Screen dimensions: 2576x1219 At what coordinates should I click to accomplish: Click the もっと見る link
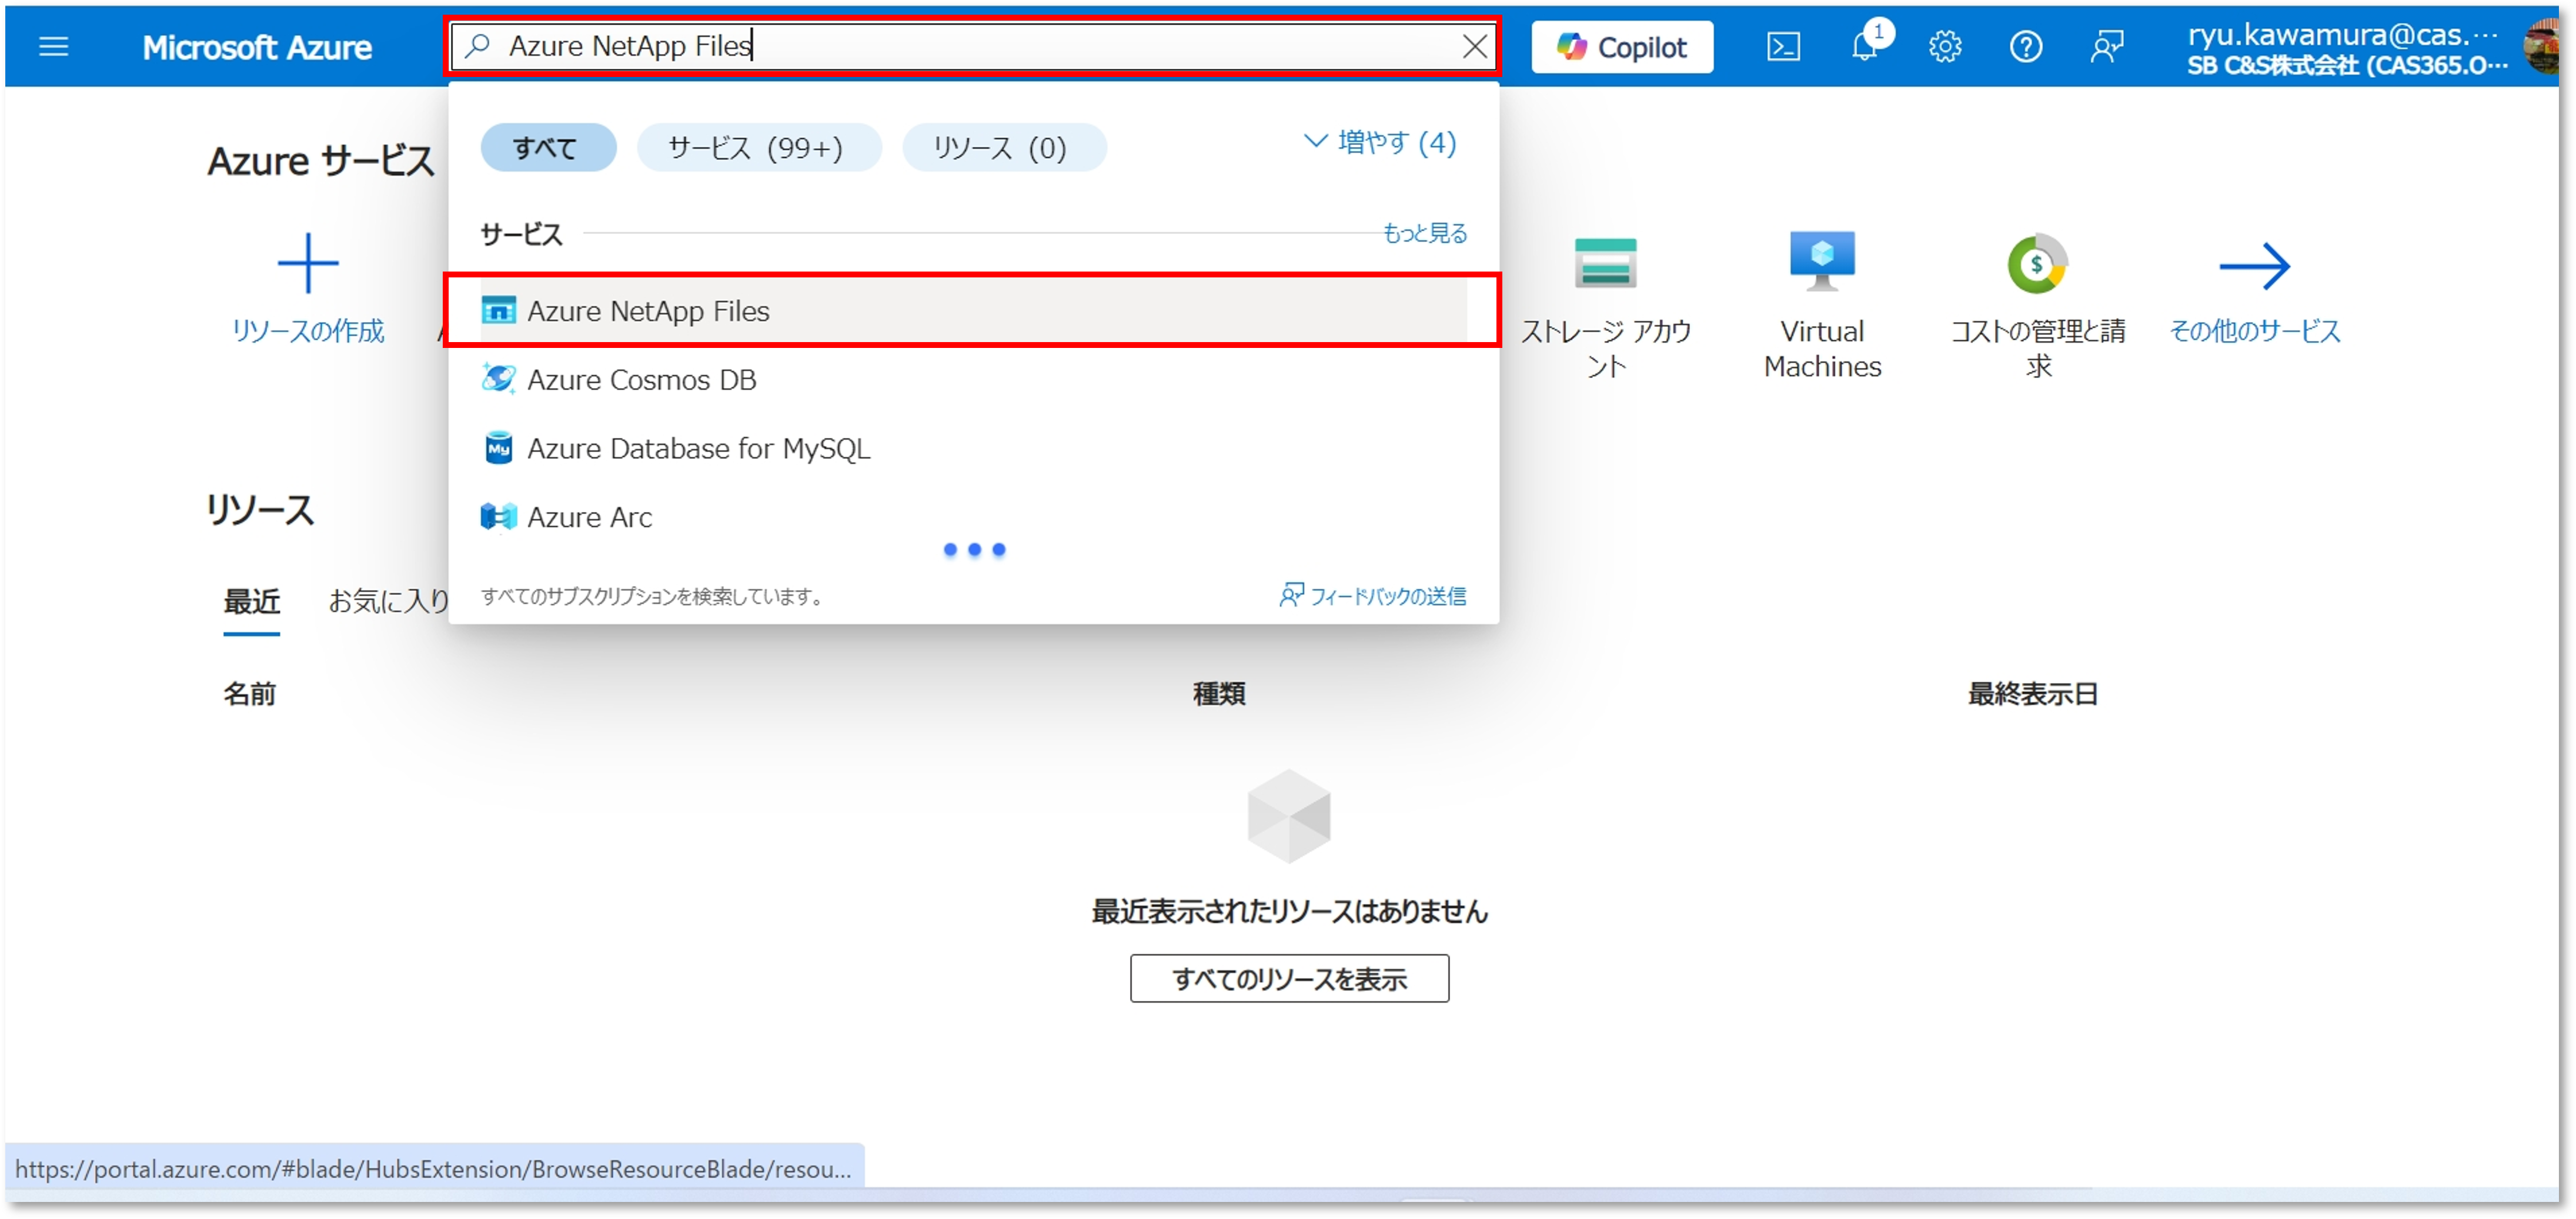click(x=1424, y=233)
